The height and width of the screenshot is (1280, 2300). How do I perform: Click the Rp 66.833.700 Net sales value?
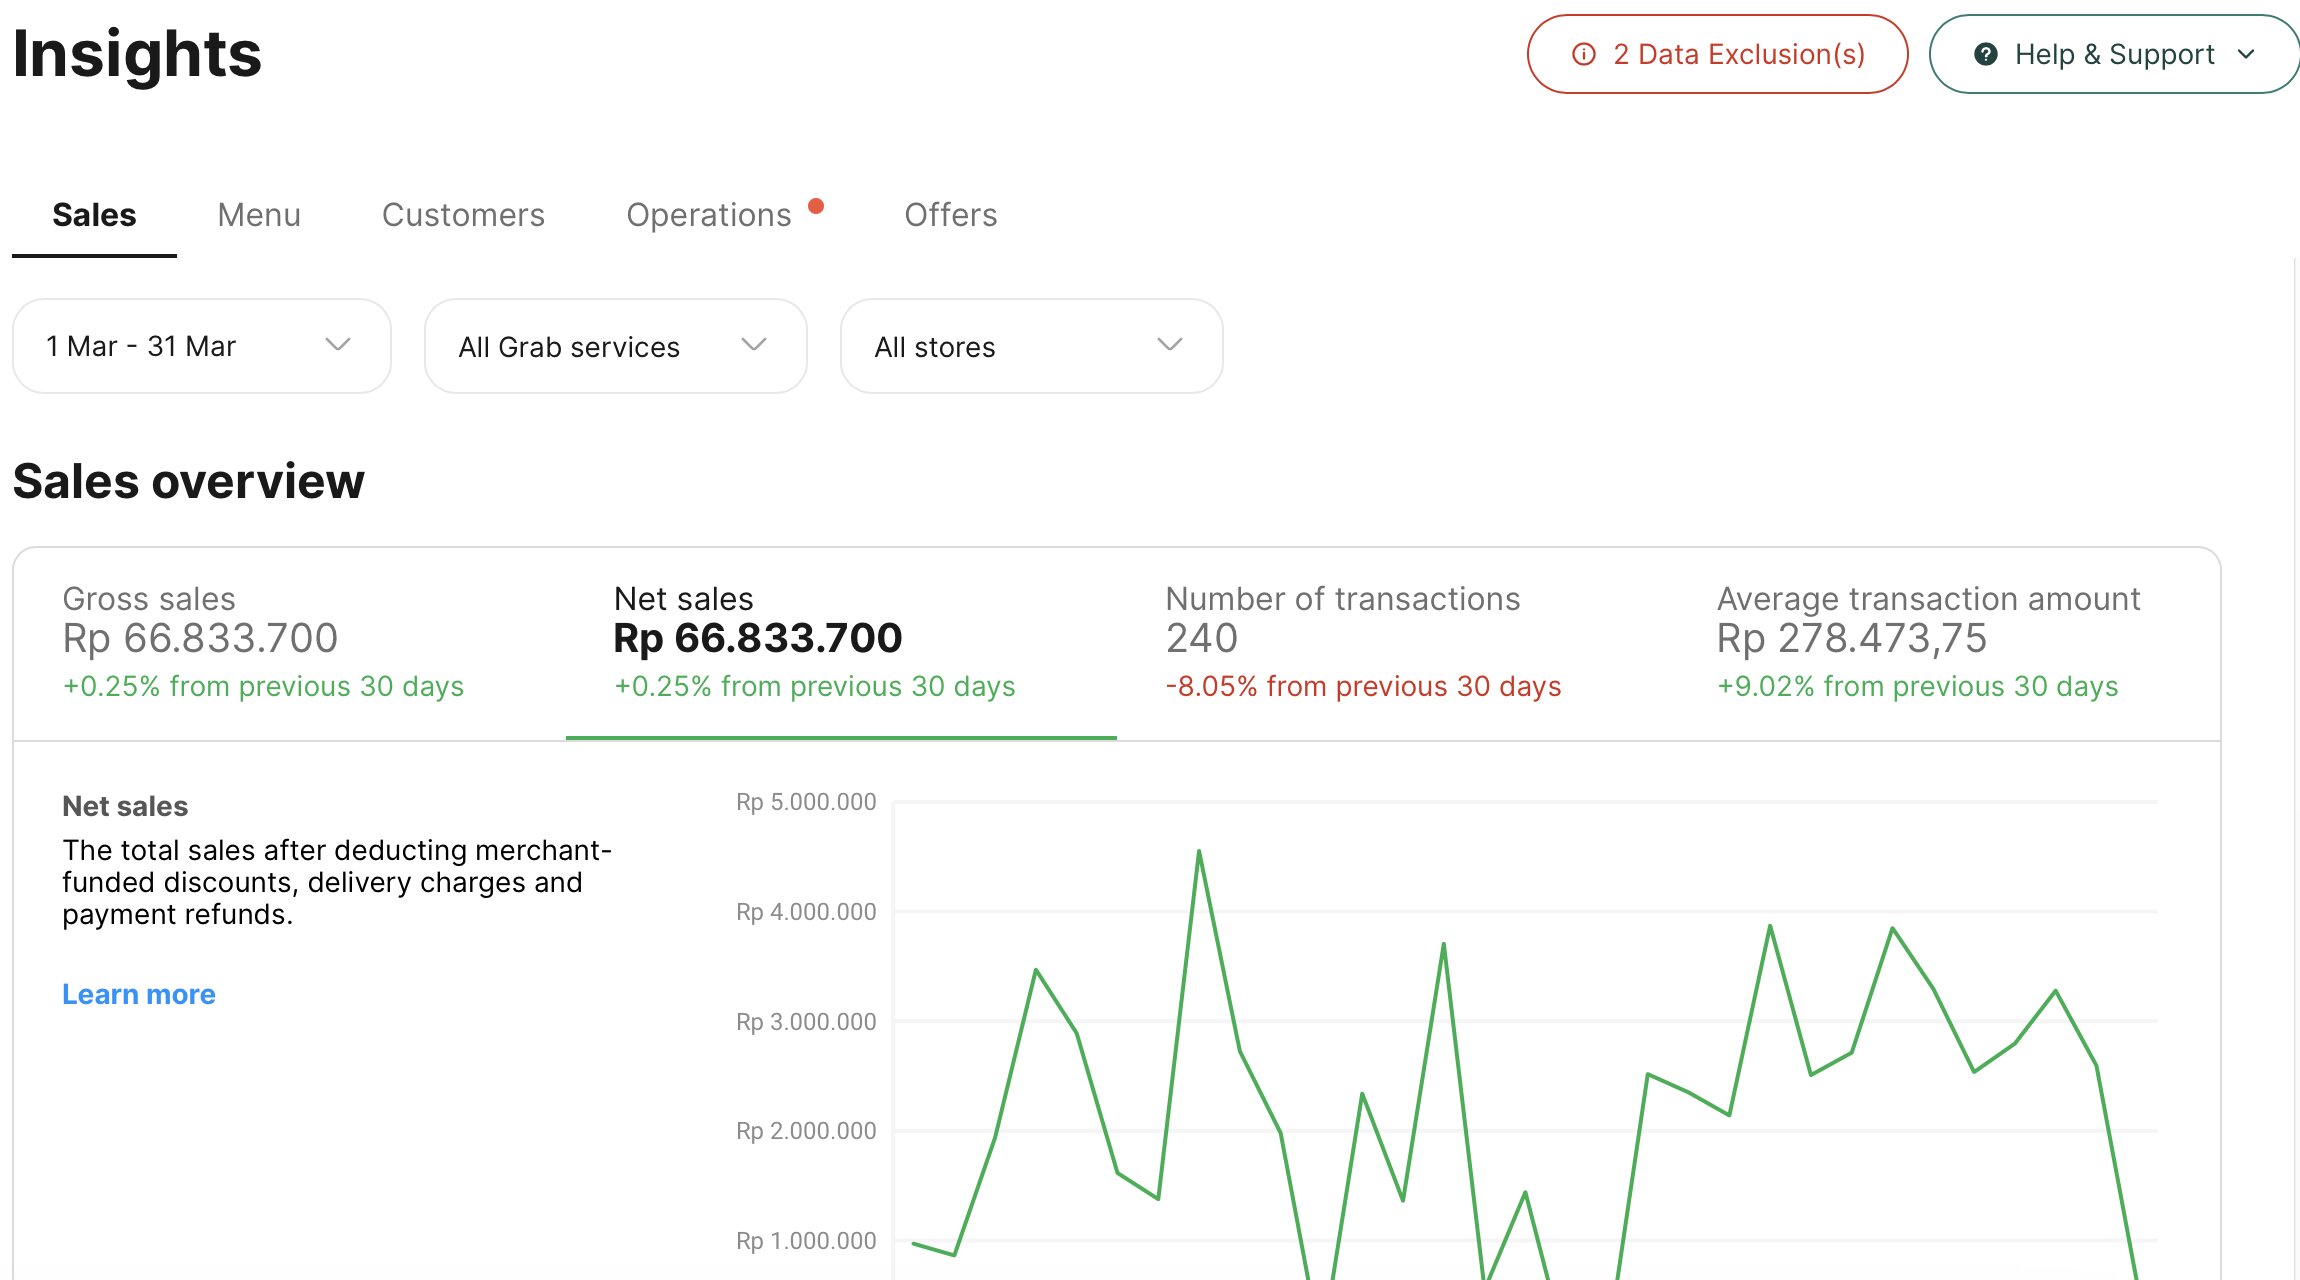coord(758,638)
